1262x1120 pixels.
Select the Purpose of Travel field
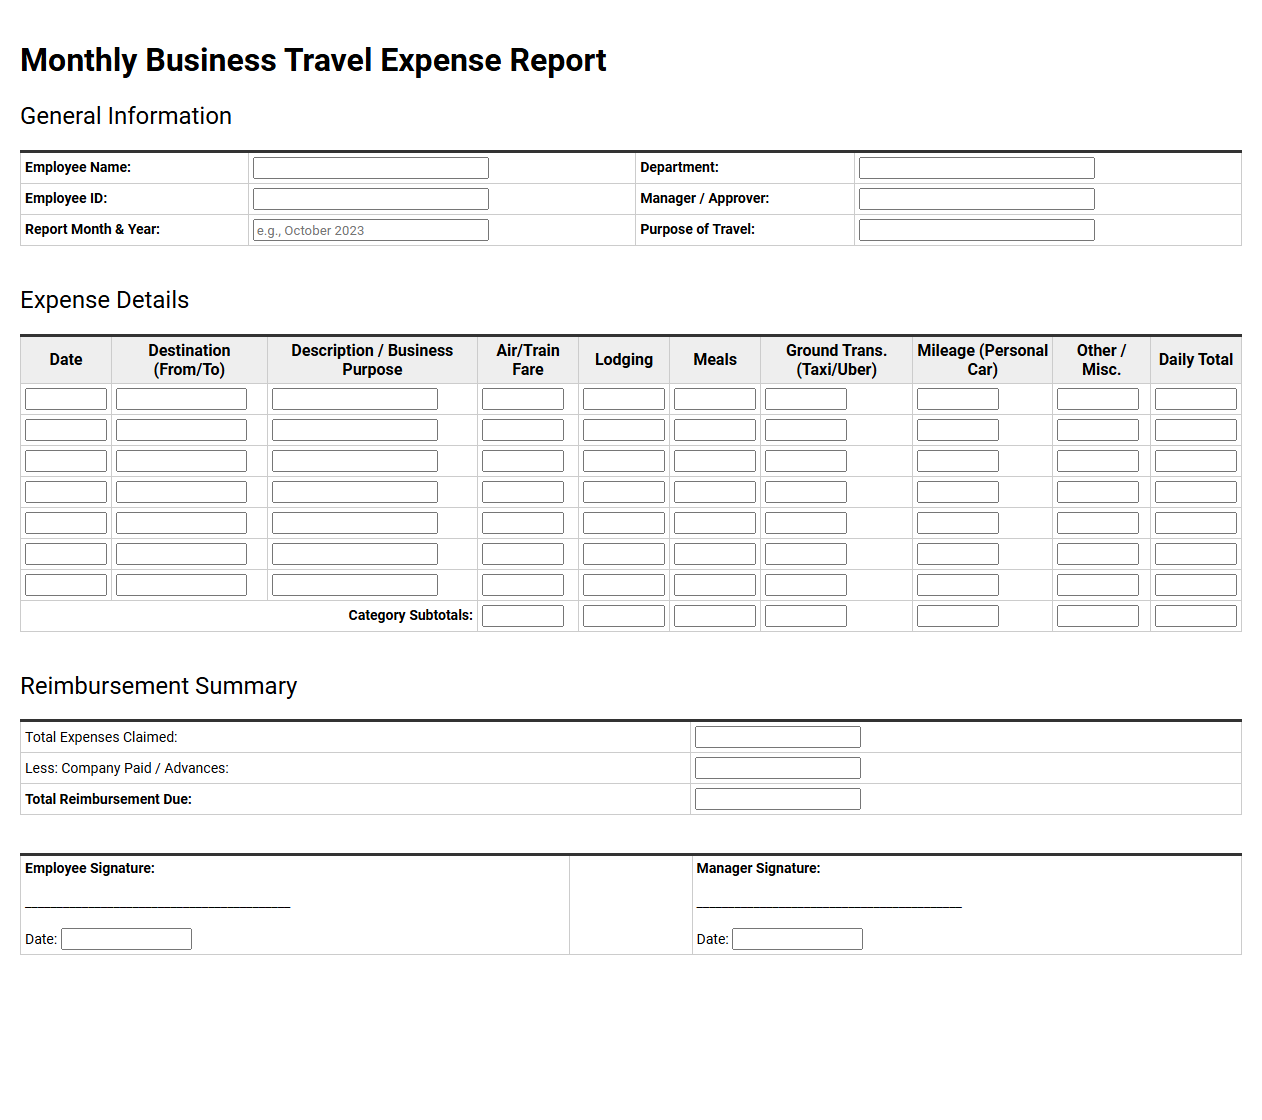click(977, 230)
